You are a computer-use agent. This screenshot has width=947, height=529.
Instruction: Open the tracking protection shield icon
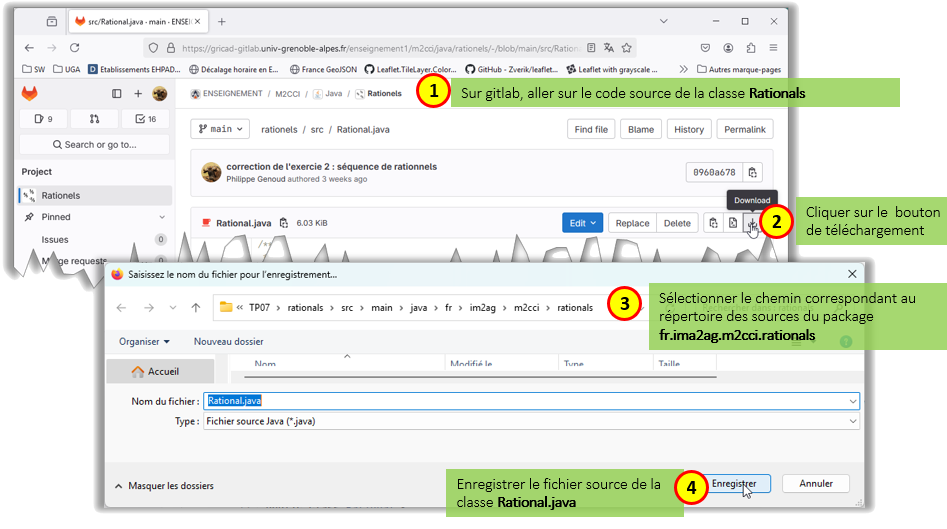coord(153,48)
